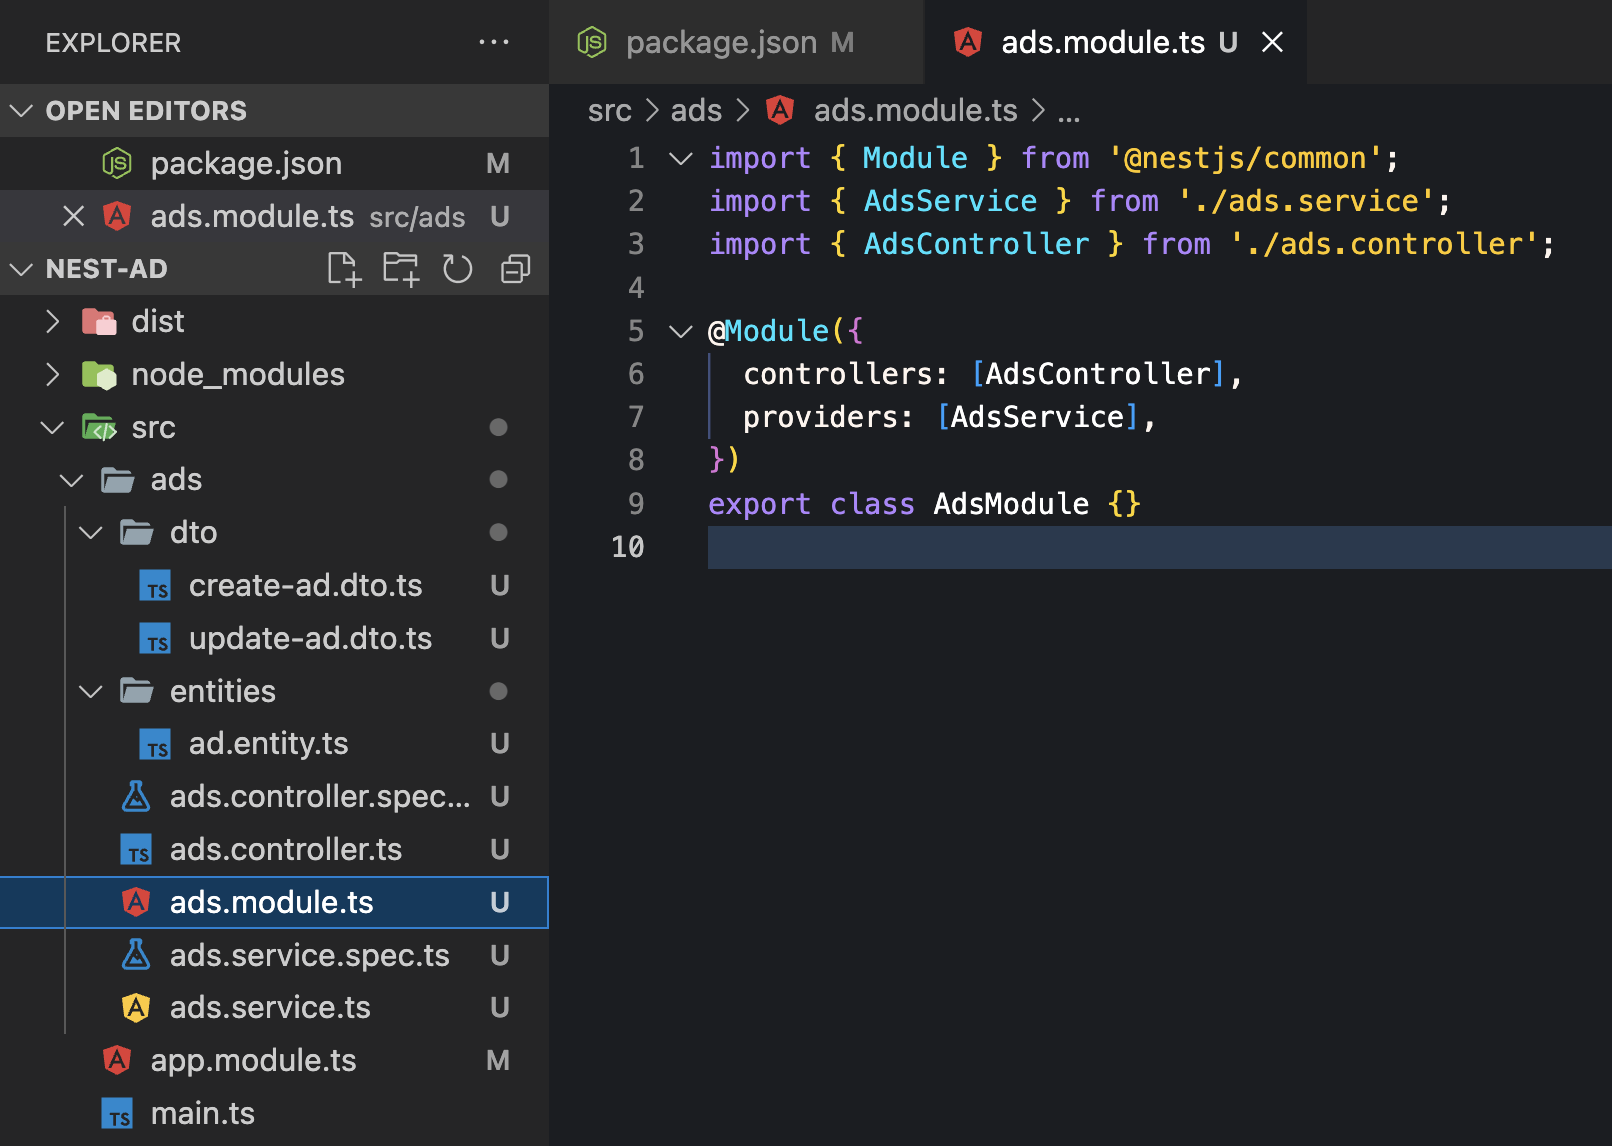This screenshot has height=1146, width=1612.
Task: Select the ads.module.ts editor tab
Action: pos(1116,42)
